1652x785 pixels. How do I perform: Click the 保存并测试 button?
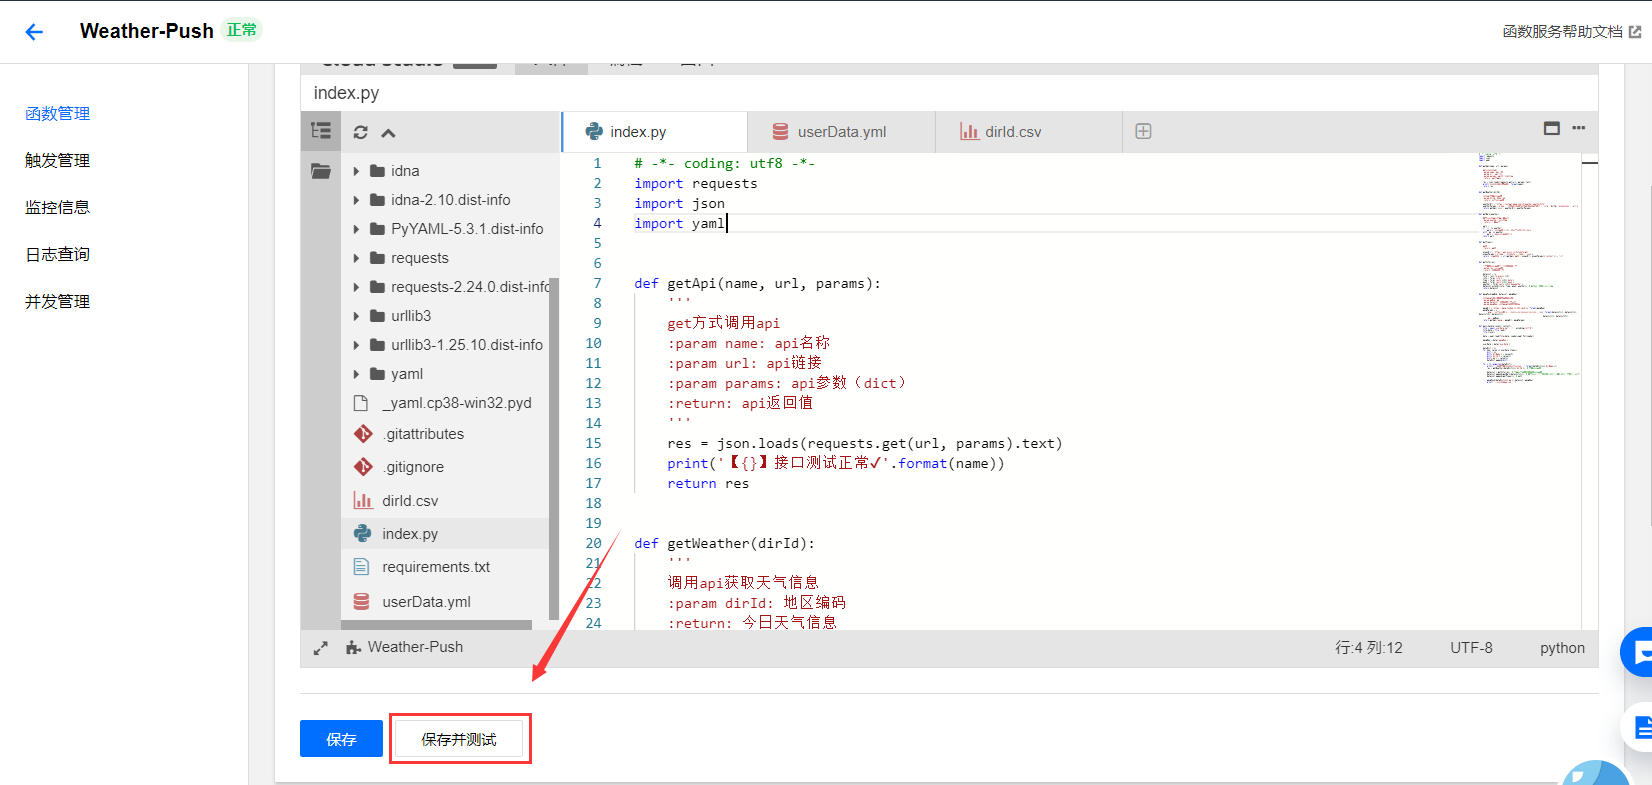[x=459, y=739]
